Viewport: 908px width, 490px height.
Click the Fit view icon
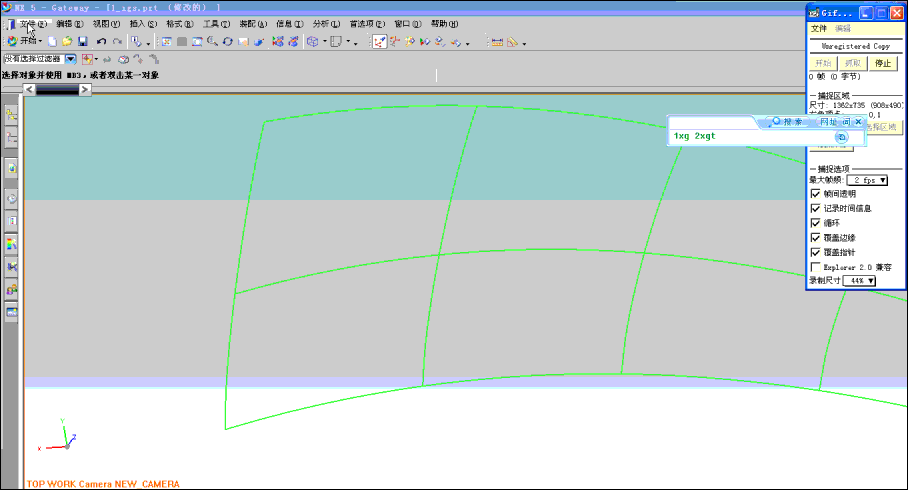pyautogui.click(x=166, y=42)
